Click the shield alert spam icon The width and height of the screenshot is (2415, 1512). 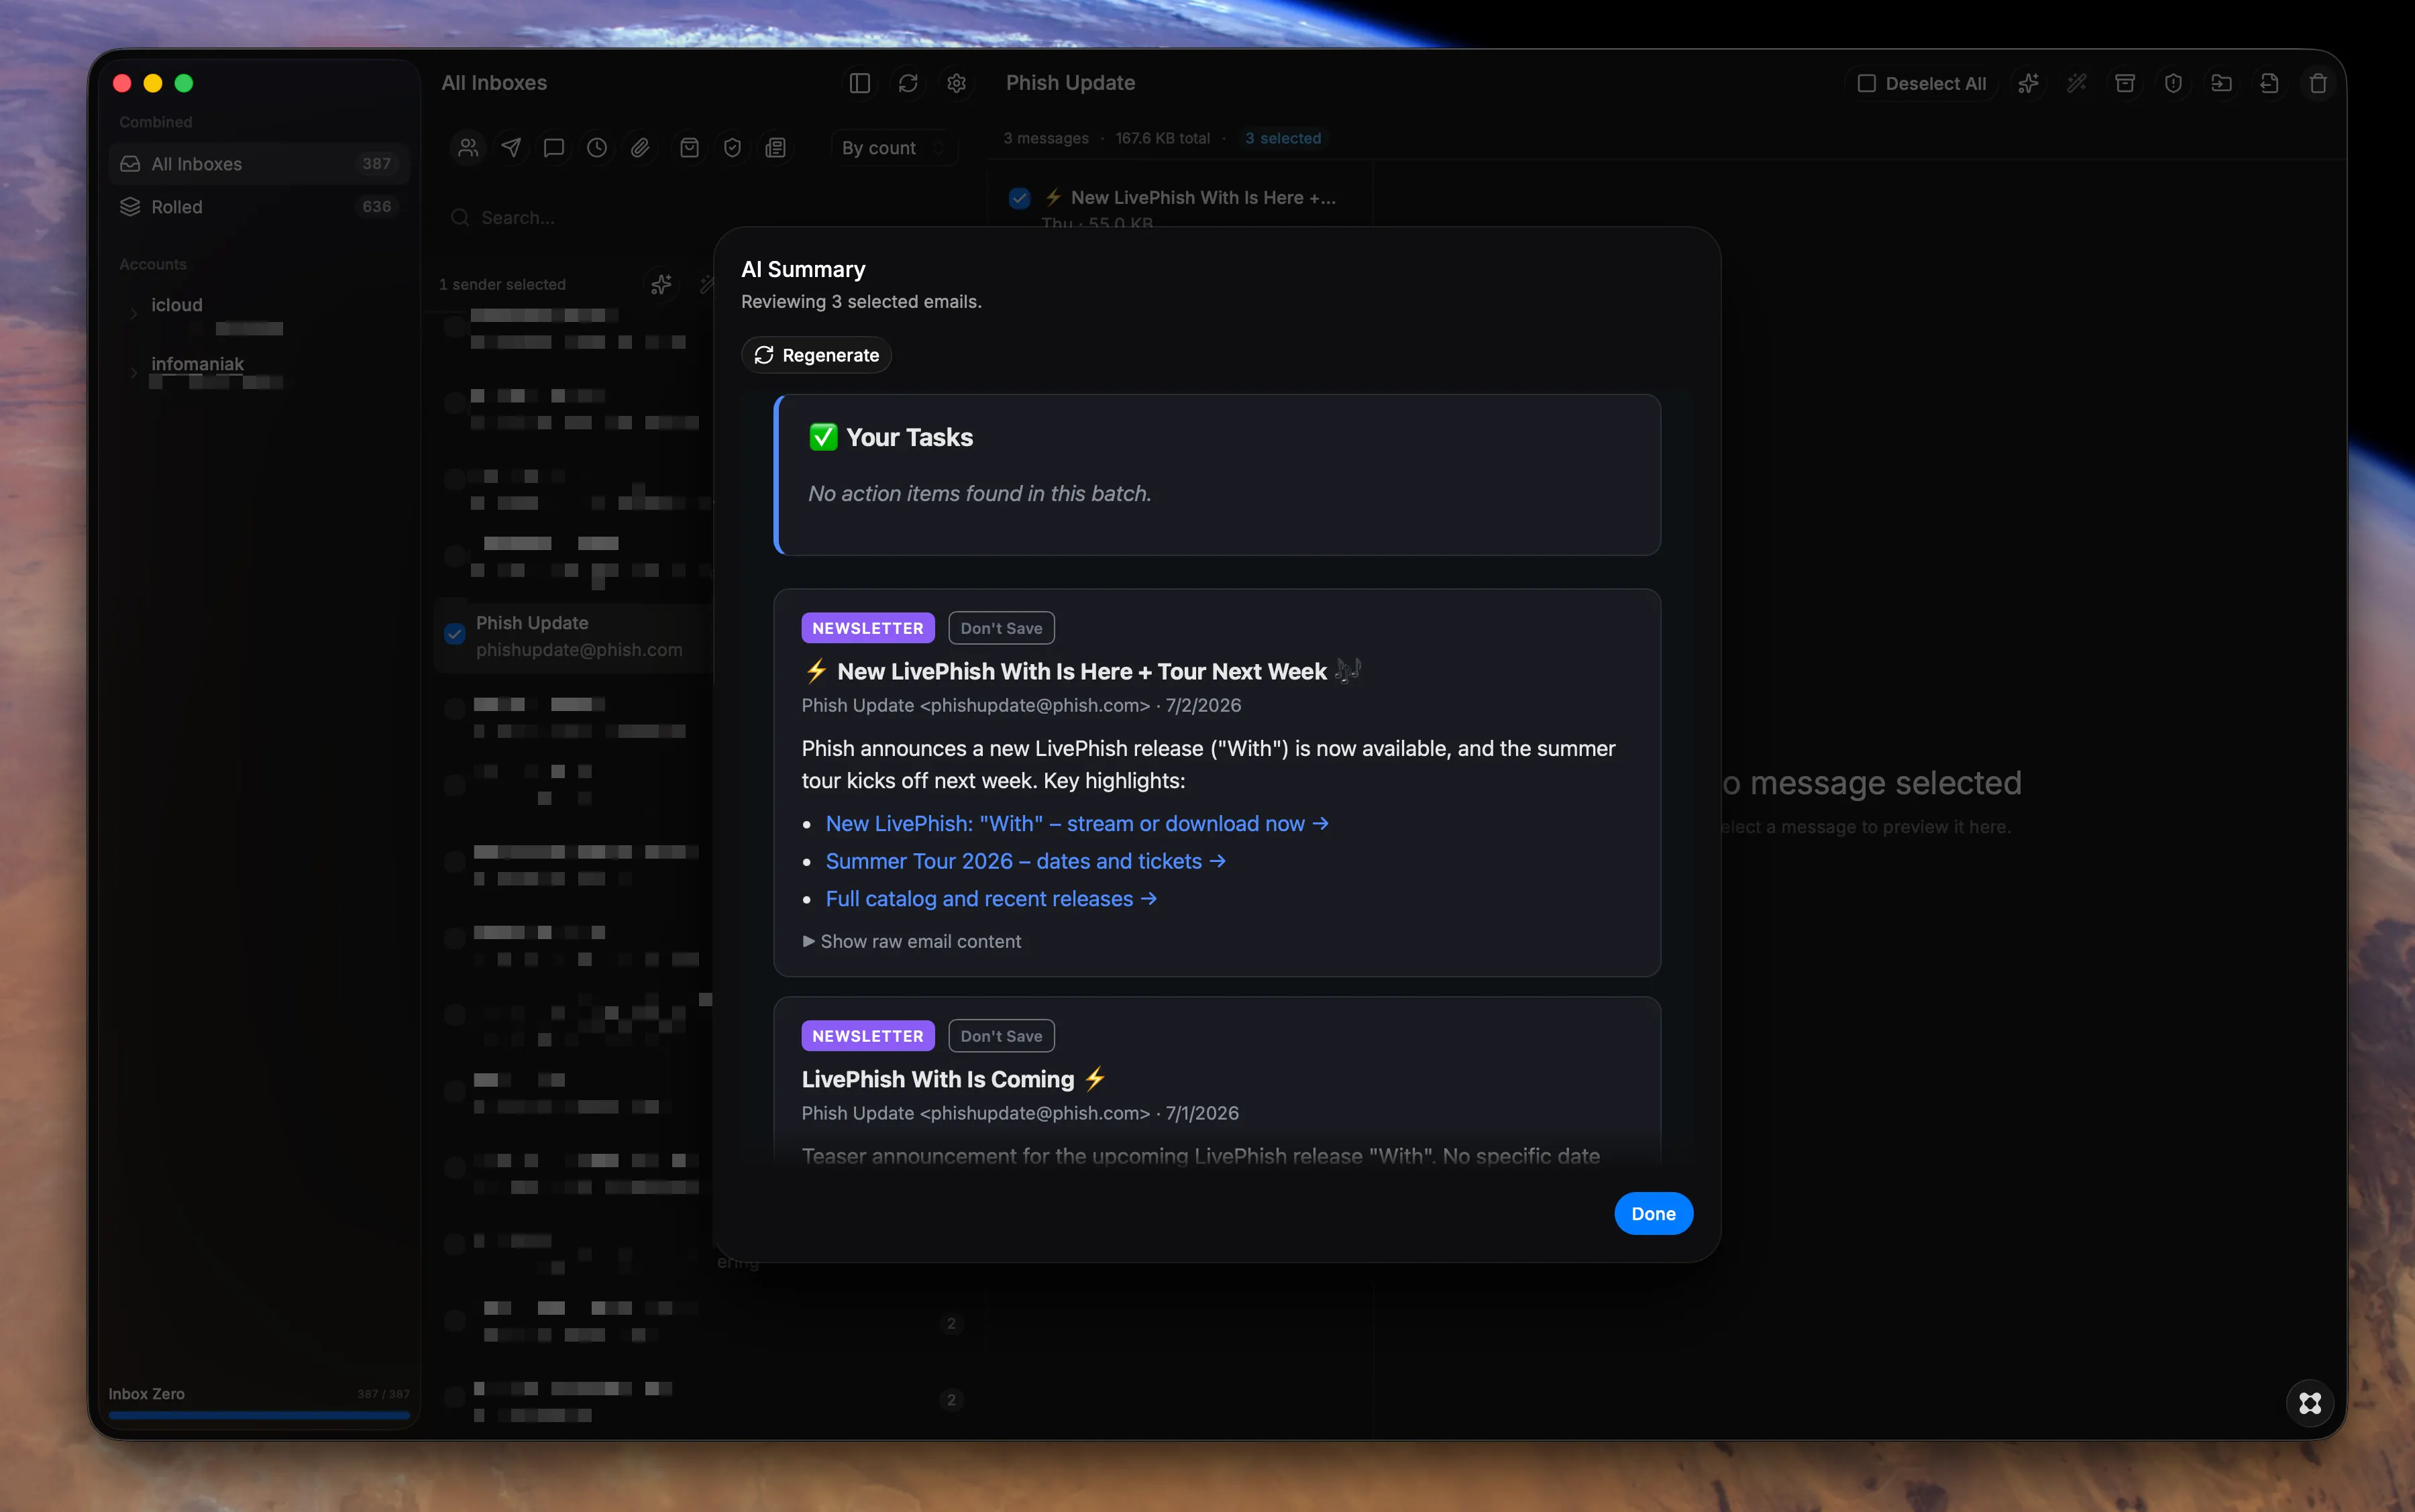(x=2173, y=83)
